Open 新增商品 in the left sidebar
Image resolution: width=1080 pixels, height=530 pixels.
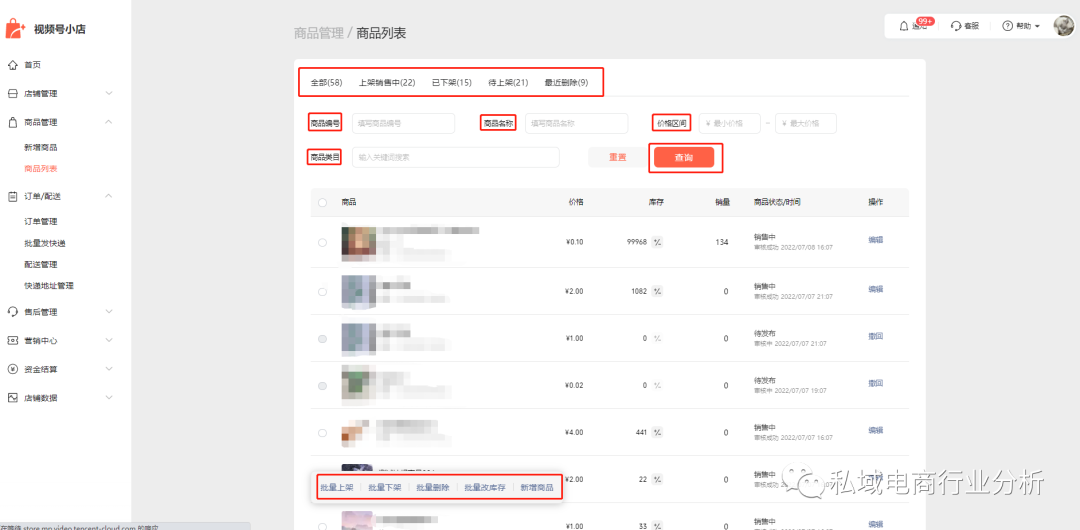pyautogui.click(x=41, y=147)
